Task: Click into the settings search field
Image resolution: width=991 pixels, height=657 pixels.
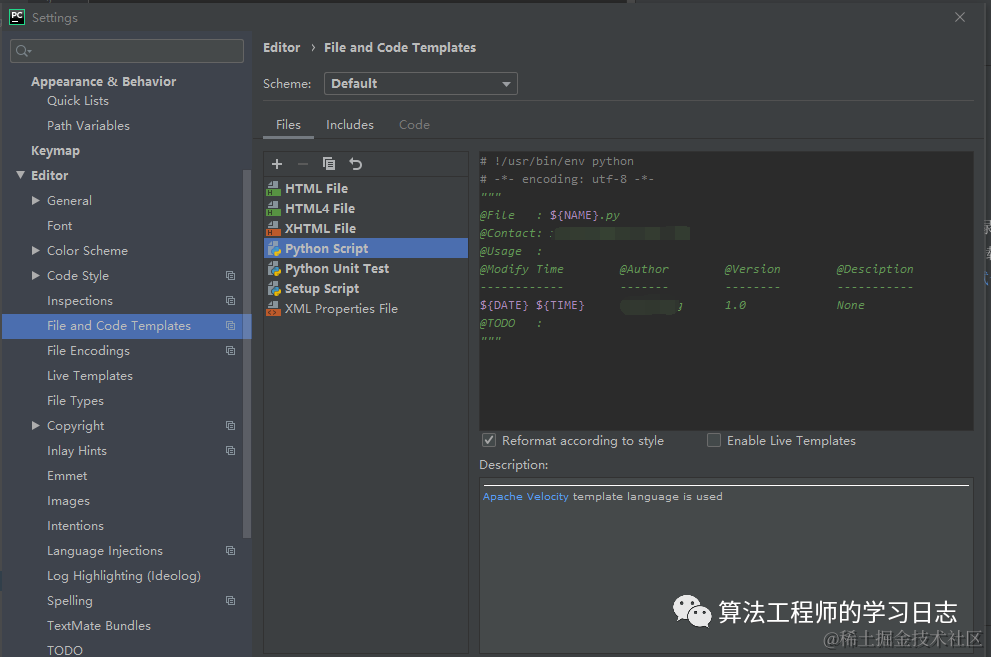Action: coord(127,51)
